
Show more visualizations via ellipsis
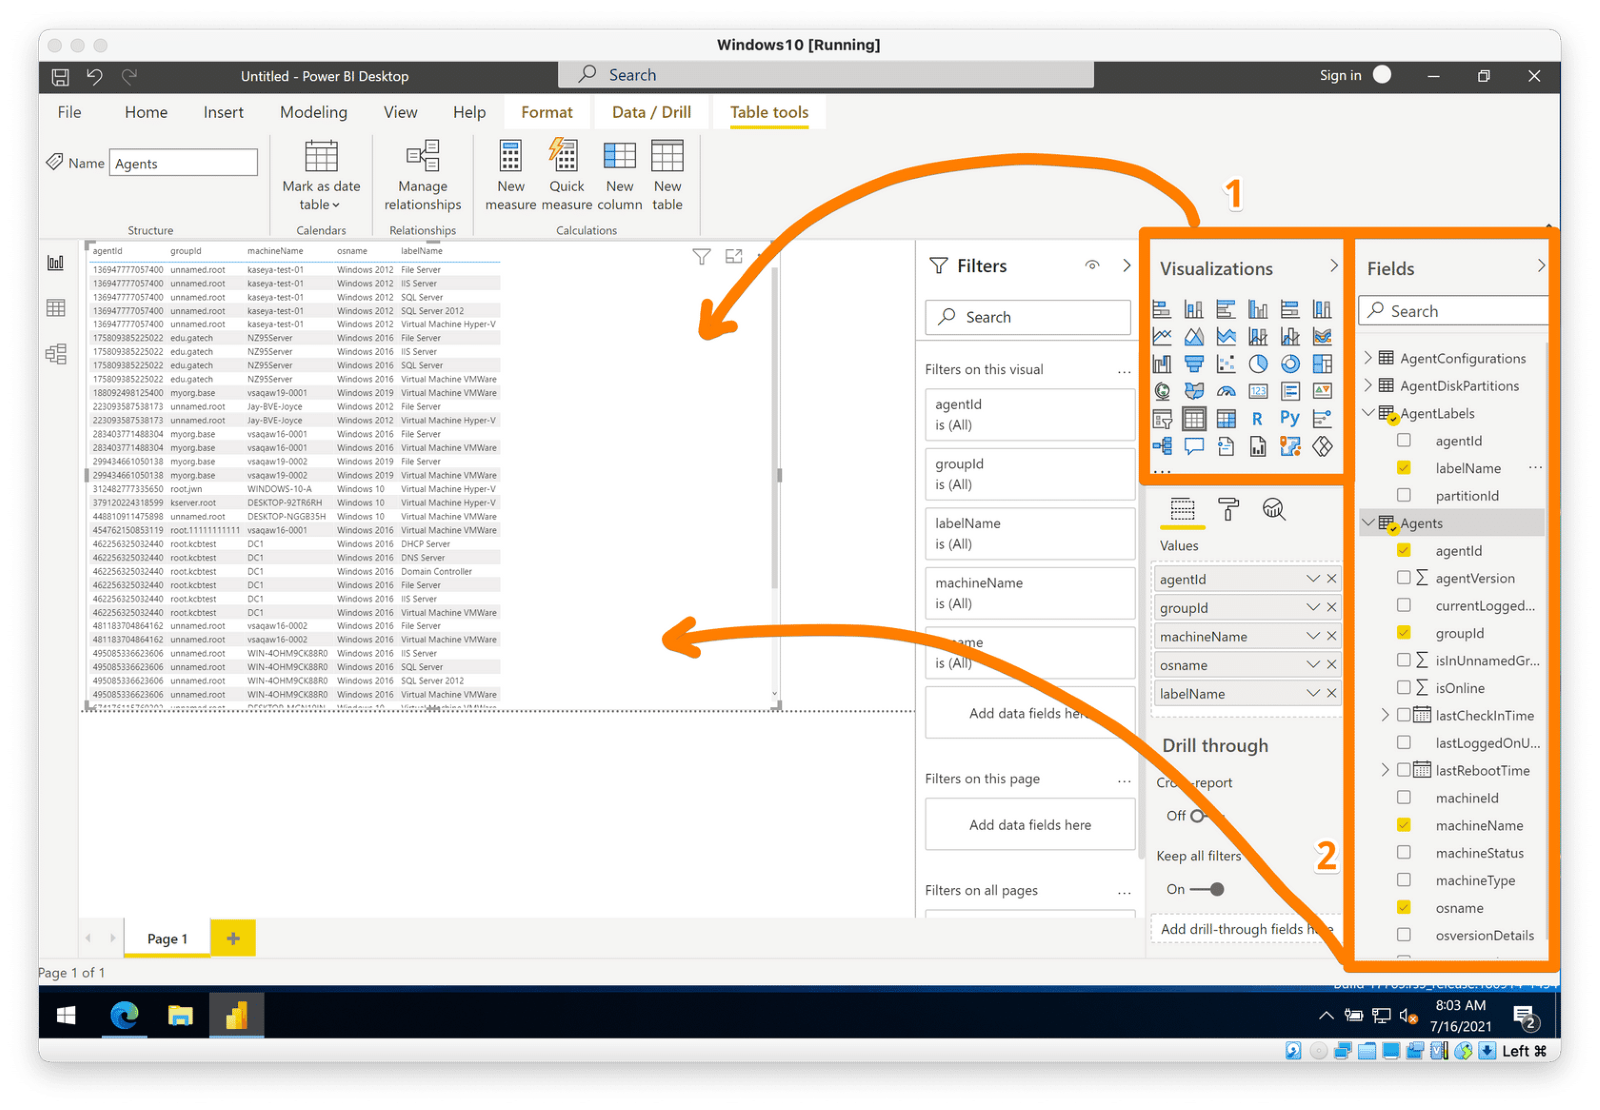[x=1161, y=471]
